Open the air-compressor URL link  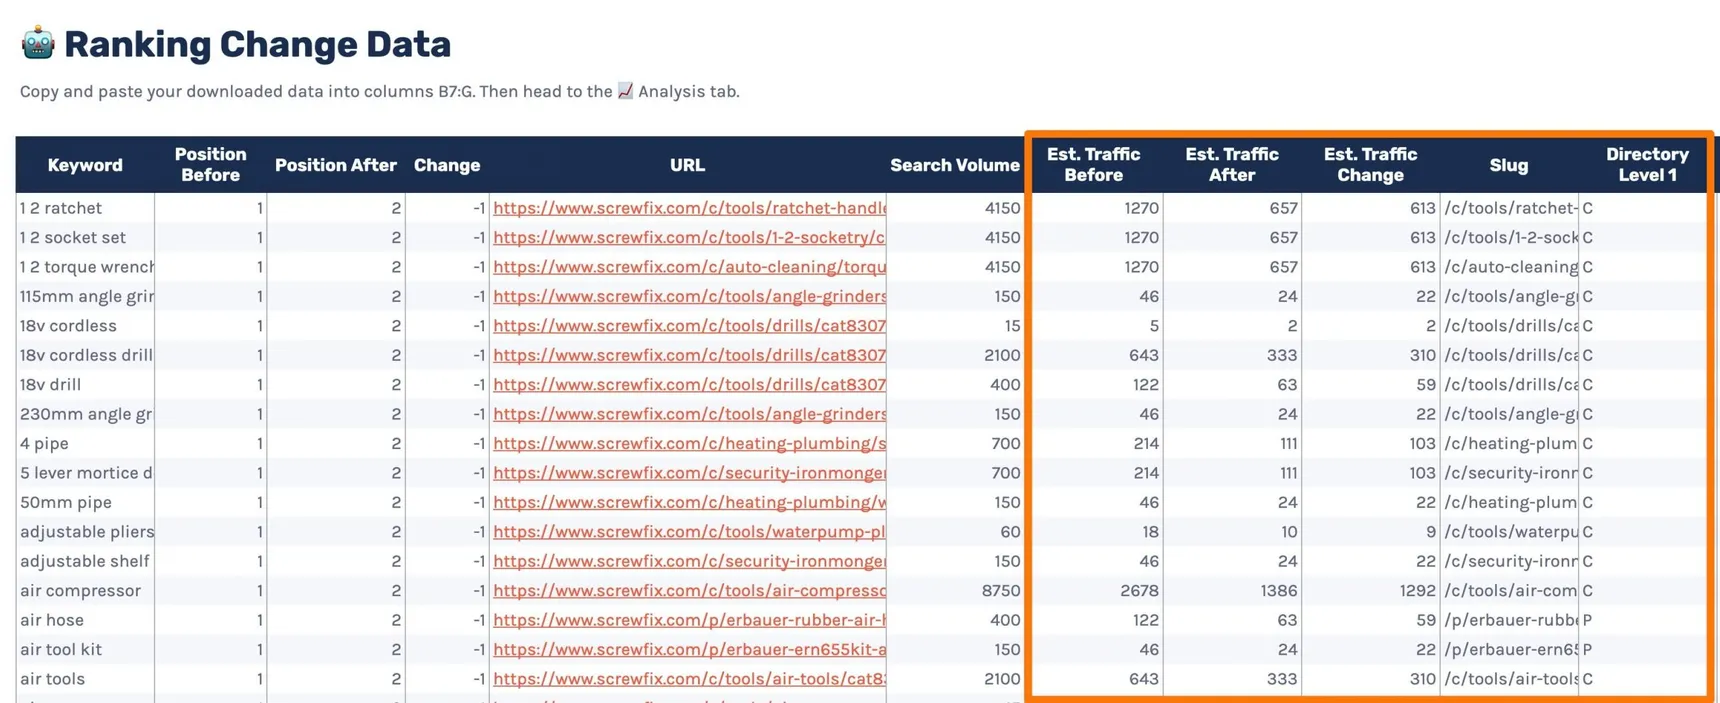(689, 590)
